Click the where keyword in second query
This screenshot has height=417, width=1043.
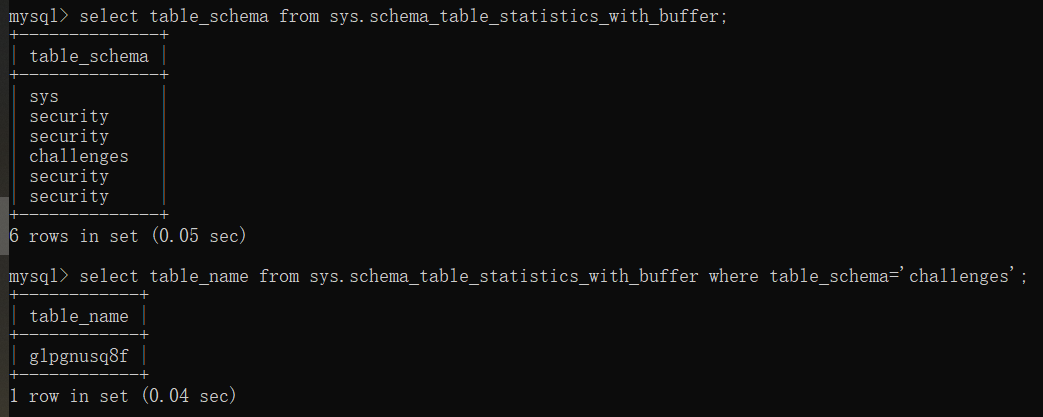pyautogui.click(x=734, y=276)
